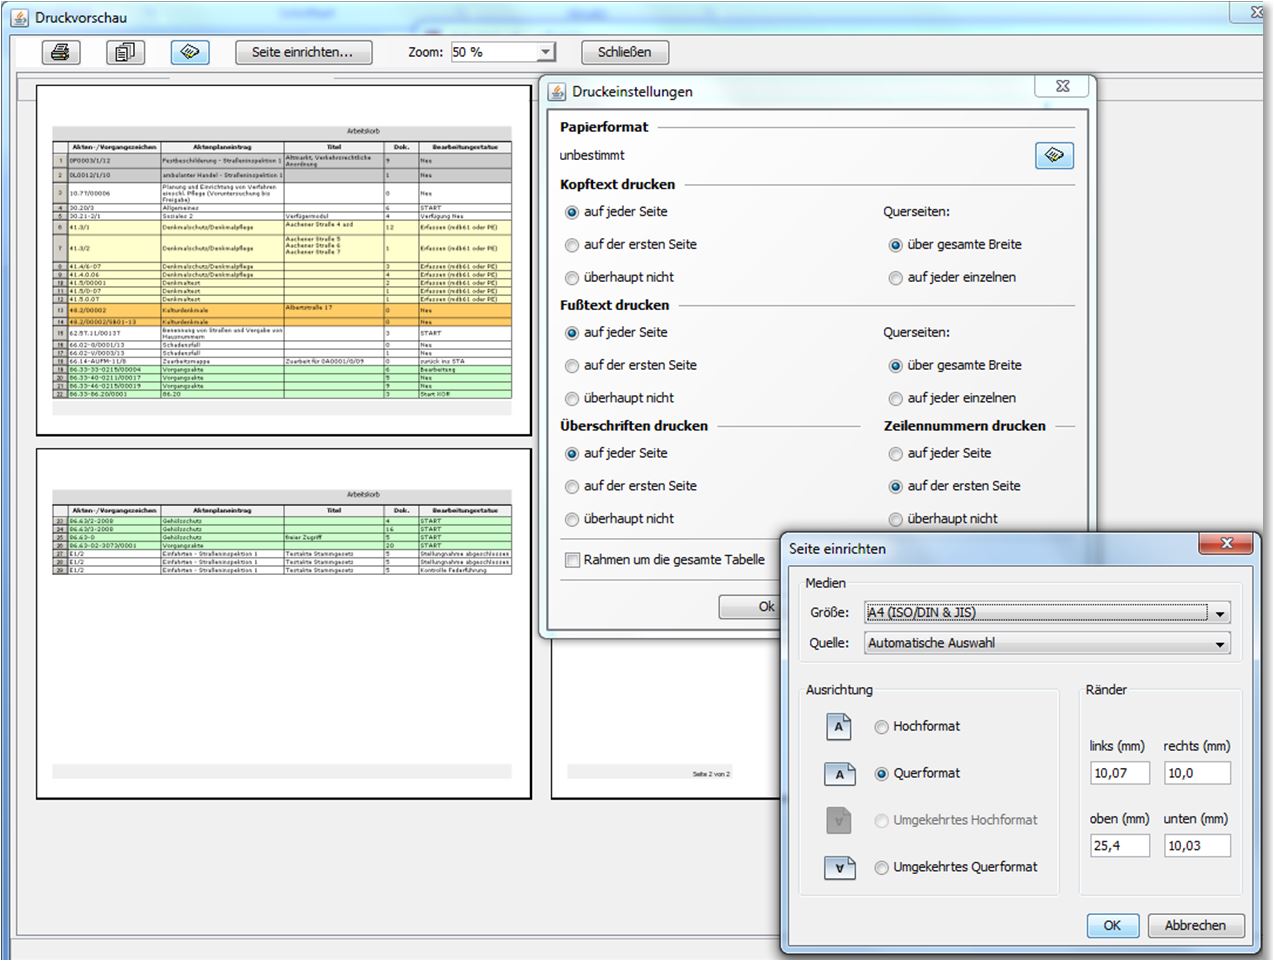
Task: Open the Größe paper size dropdown
Action: [1219, 613]
